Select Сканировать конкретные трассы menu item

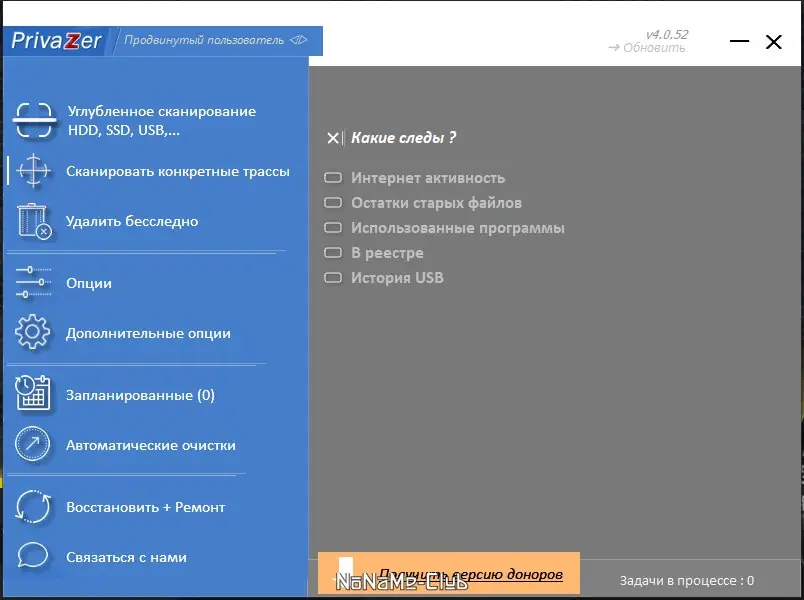coord(178,171)
